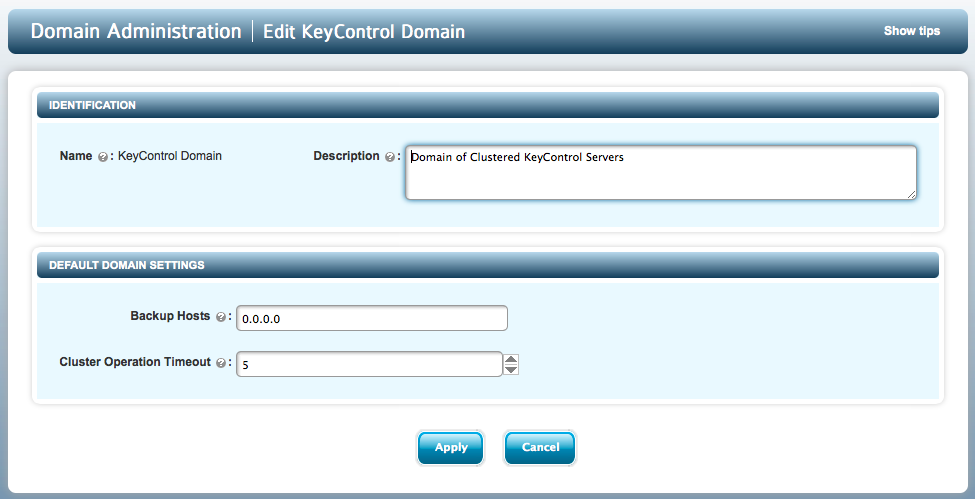Click the Cancel button
The height and width of the screenshot is (499, 975).
click(x=540, y=448)
